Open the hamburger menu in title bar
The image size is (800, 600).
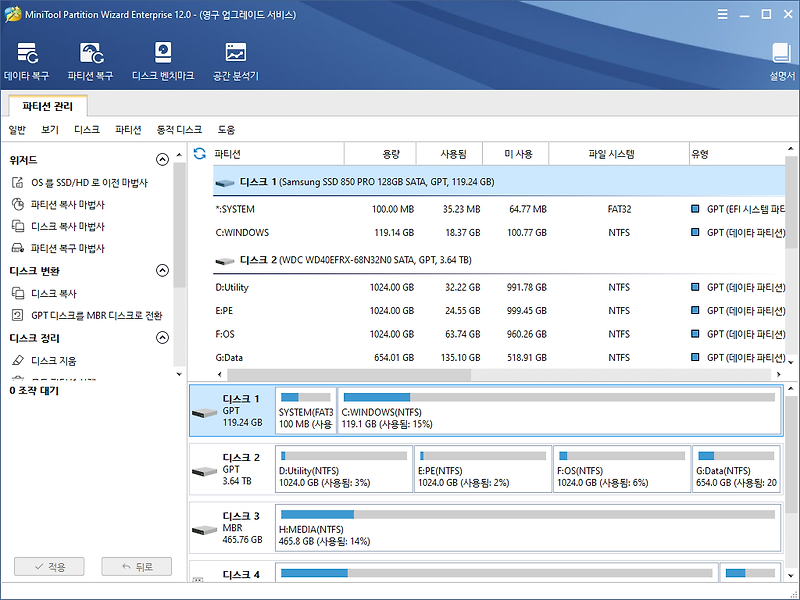(722, 14)
